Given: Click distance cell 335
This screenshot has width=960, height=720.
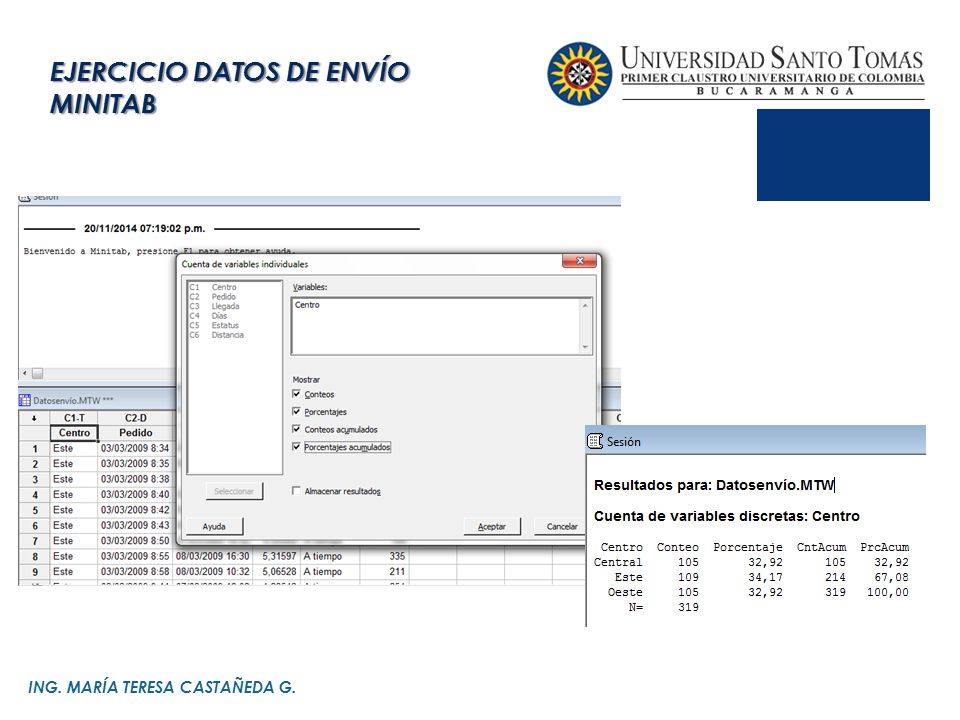Looking at the screenshot, I should [x=384, y=557].
